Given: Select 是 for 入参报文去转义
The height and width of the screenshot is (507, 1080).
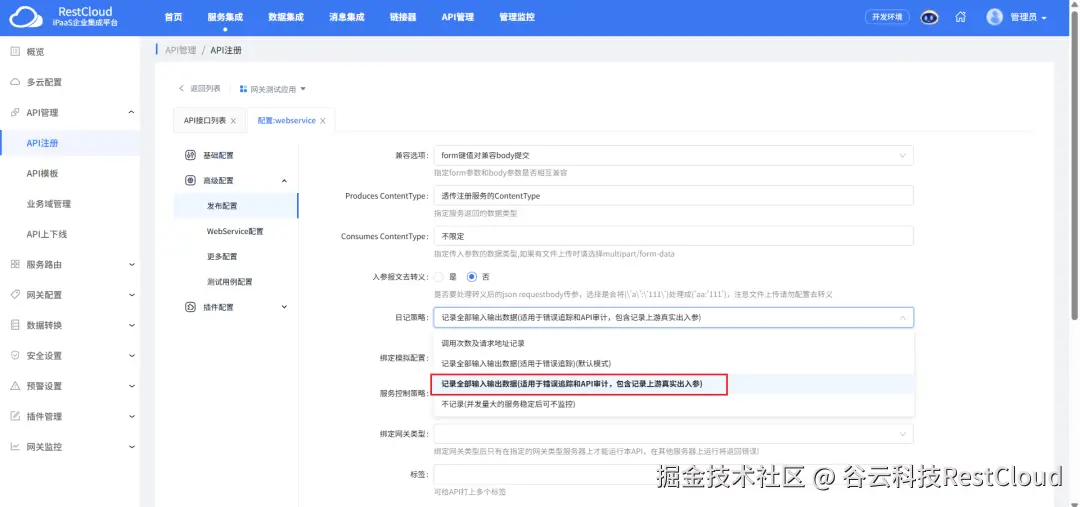Looking at the screenshot, I should point(439,277).
